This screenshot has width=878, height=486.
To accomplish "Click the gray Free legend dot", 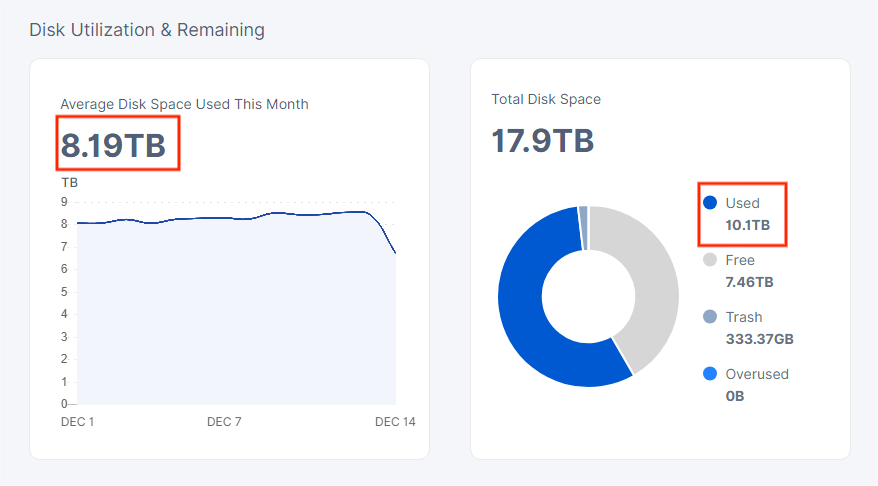I will click(x=710, y=260).
